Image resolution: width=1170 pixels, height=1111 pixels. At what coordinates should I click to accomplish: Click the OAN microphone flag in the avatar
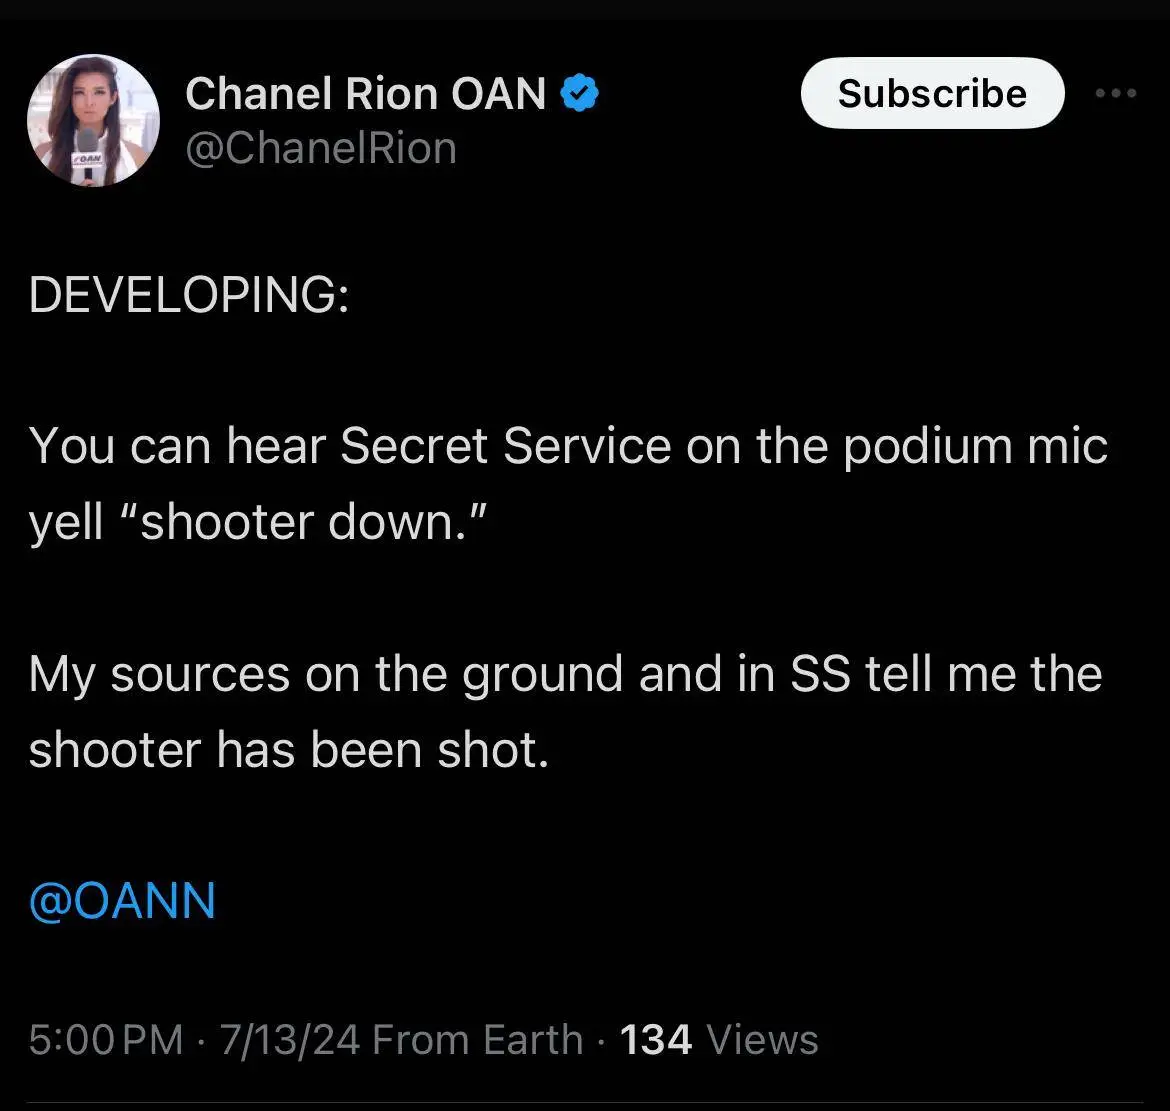87,160
